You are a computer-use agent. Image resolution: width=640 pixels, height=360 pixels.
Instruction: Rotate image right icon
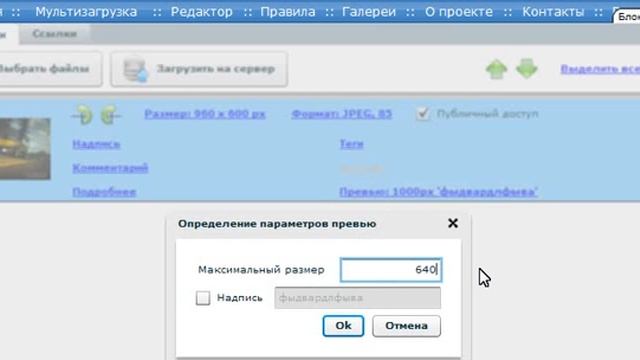click(110, 114)
